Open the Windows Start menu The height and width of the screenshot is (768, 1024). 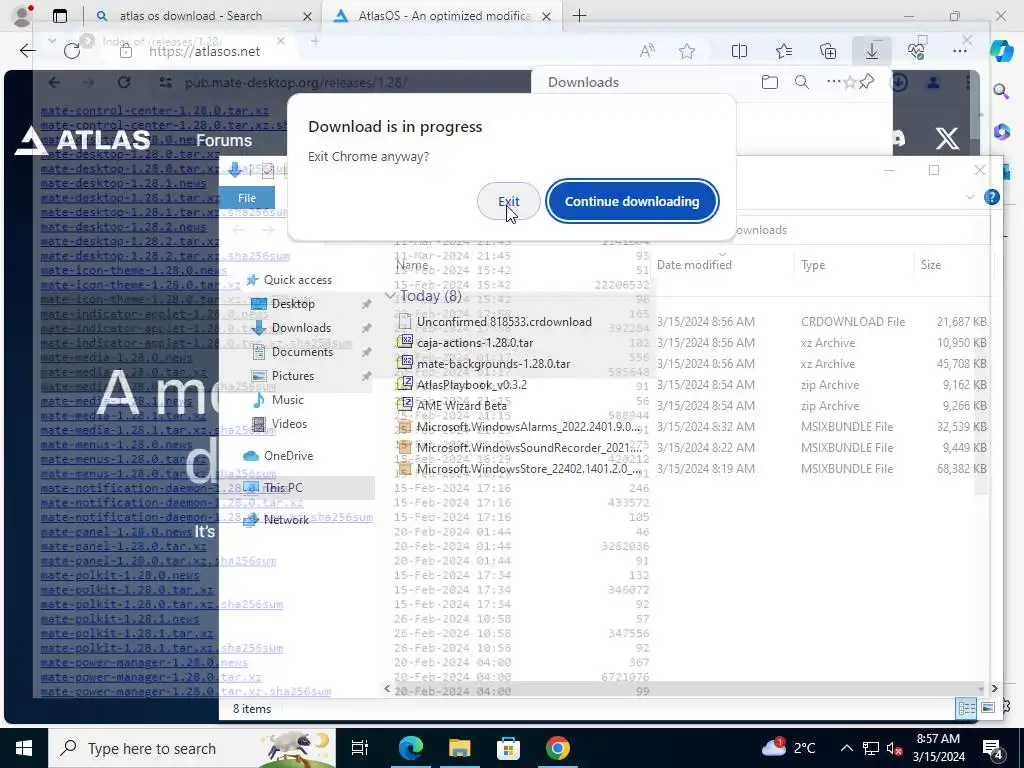[24, 748]
